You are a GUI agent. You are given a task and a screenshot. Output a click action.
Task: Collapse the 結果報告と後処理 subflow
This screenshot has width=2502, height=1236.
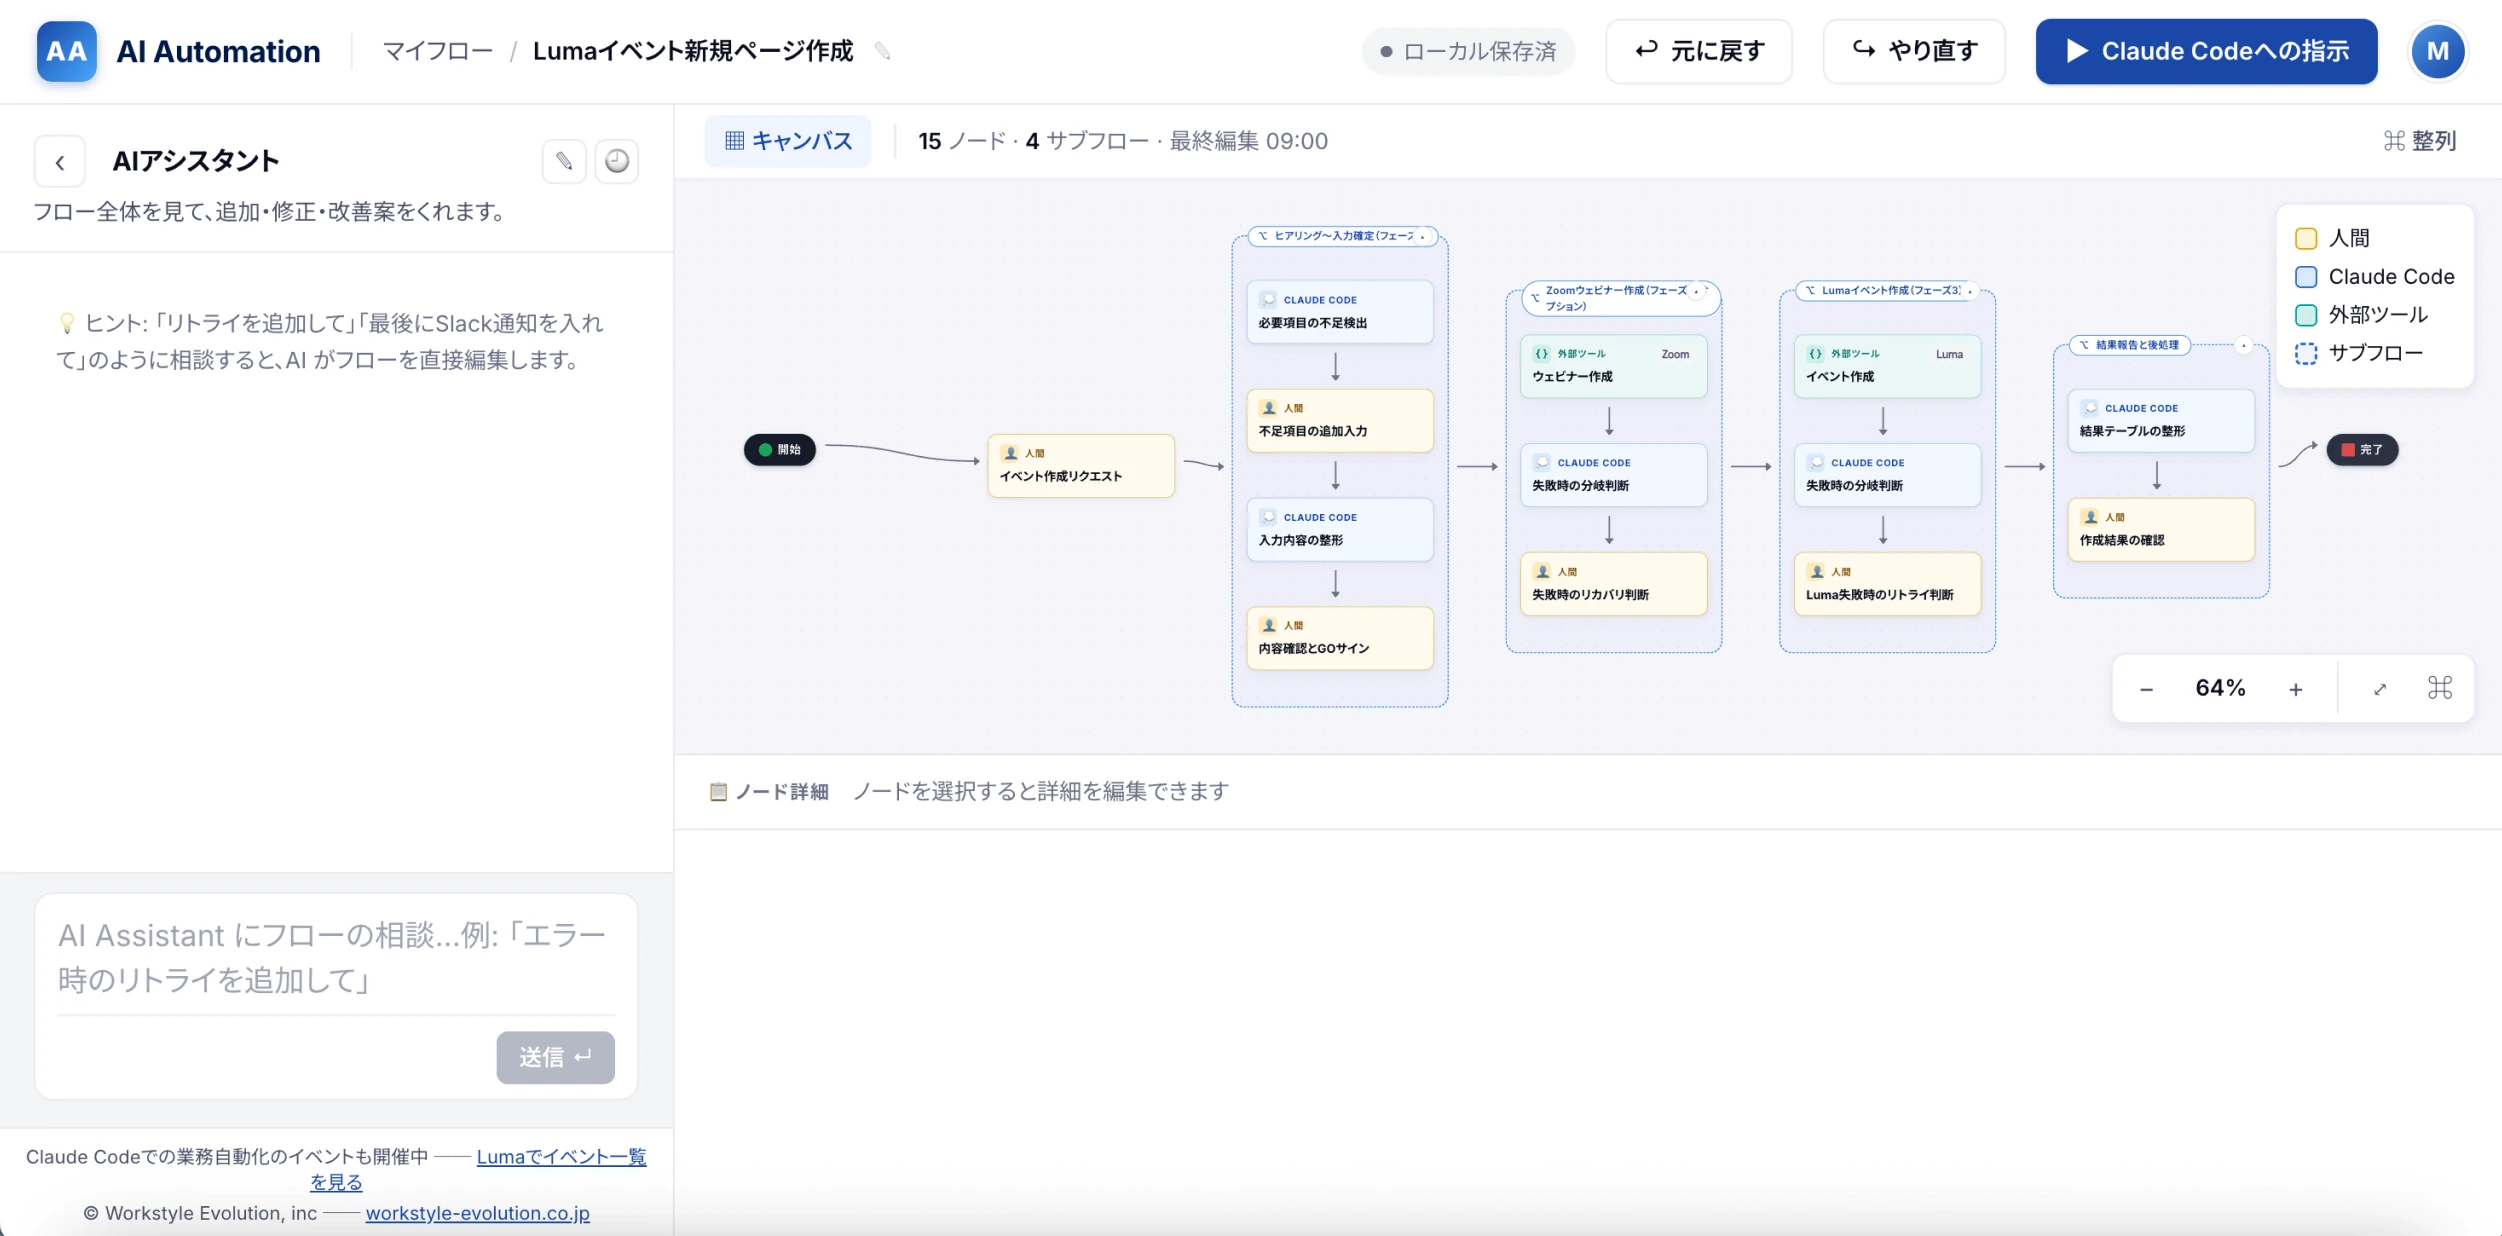(x=2244, y=345)
